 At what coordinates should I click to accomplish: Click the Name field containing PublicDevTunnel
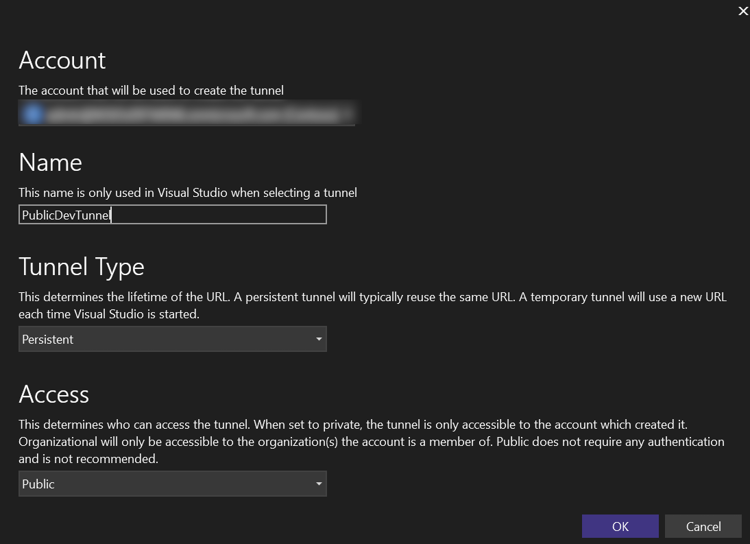172,215
